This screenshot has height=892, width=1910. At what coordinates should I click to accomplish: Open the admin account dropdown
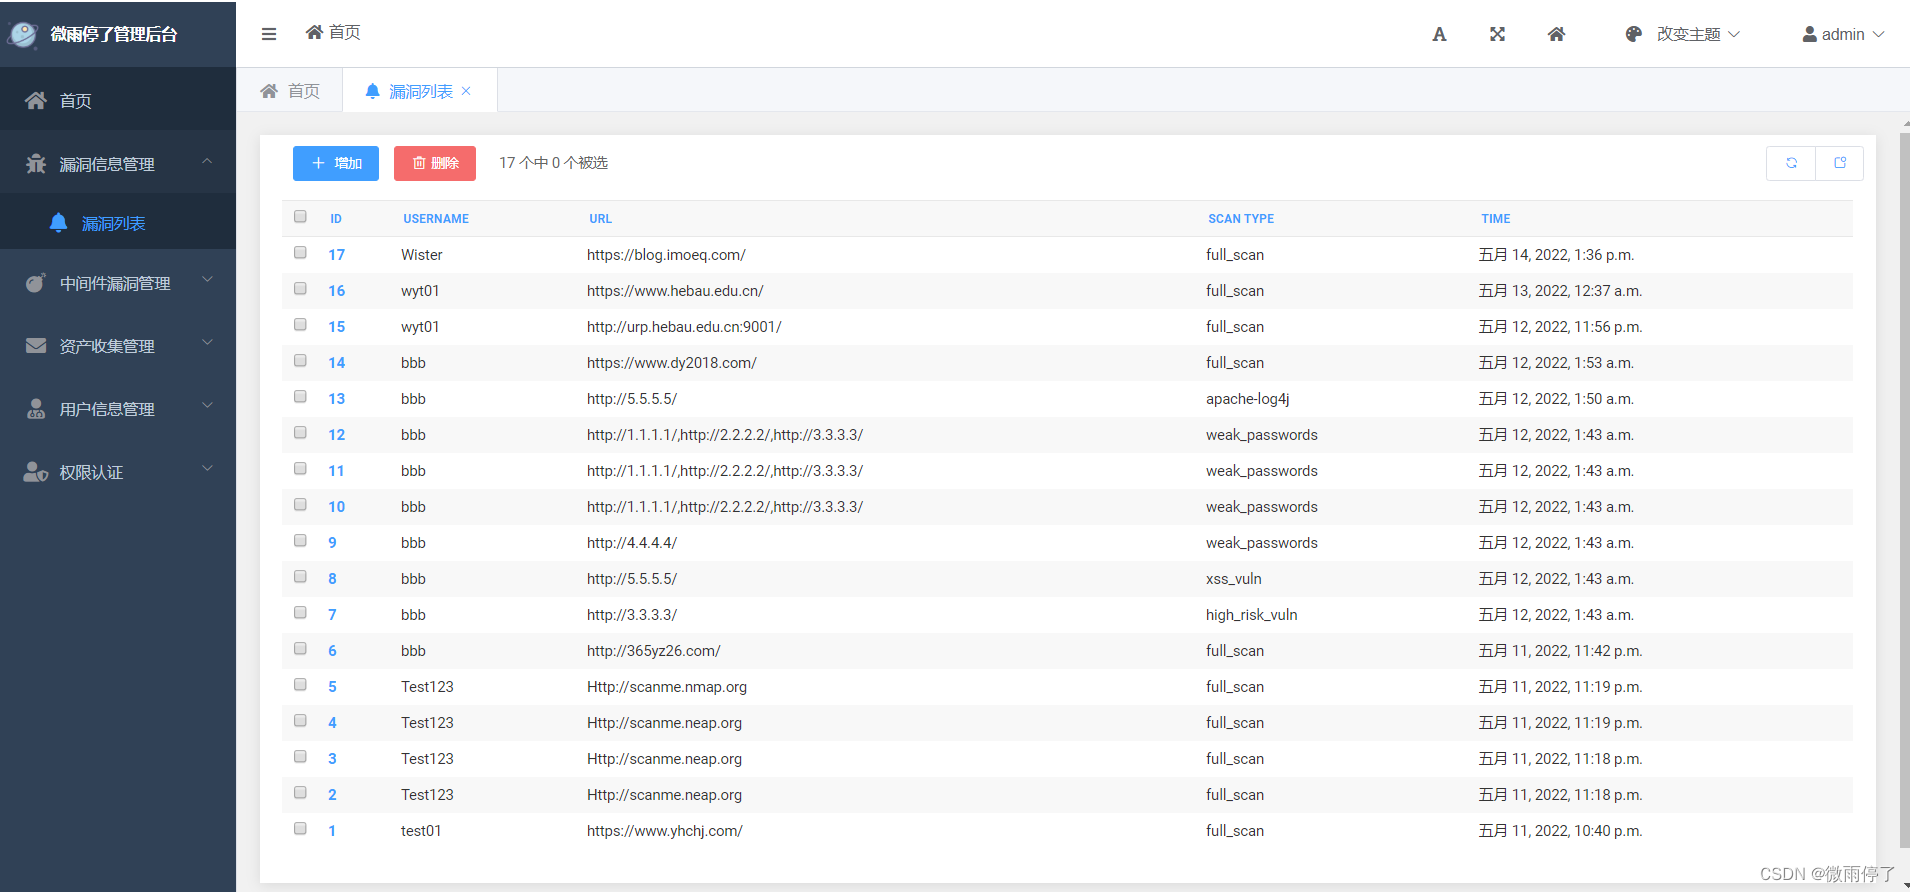pos(1843,34)
